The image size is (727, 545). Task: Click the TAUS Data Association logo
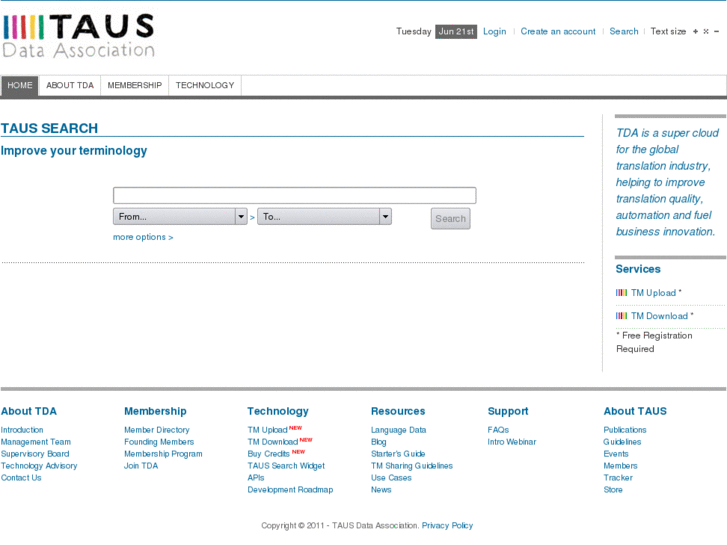click(79, 36)
